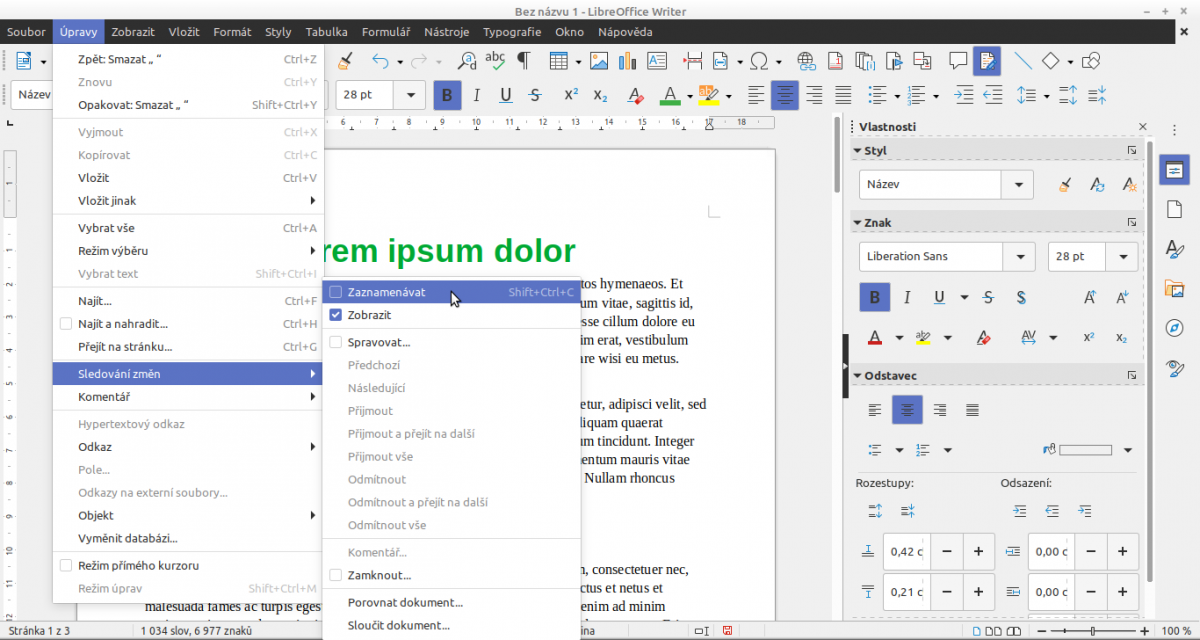The width and height of the screenshot is (1200, 640).
Task: Collapse the Odstavec section in sidebar
Action: (858, 376)
